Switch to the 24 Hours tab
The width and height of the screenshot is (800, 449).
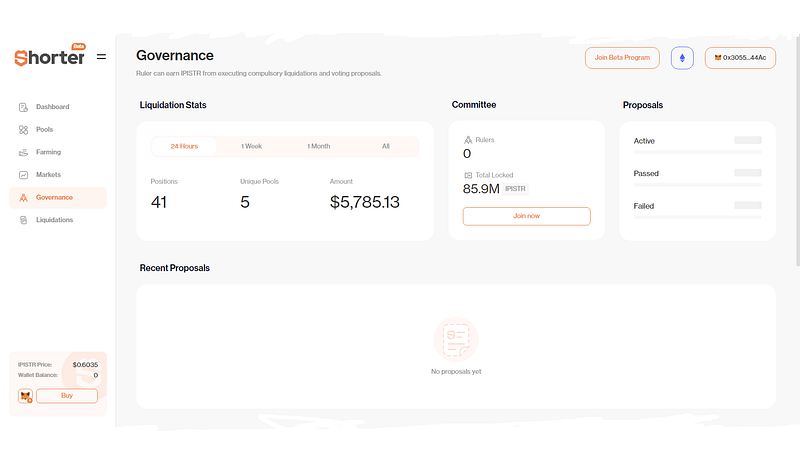tap(184, 146)
